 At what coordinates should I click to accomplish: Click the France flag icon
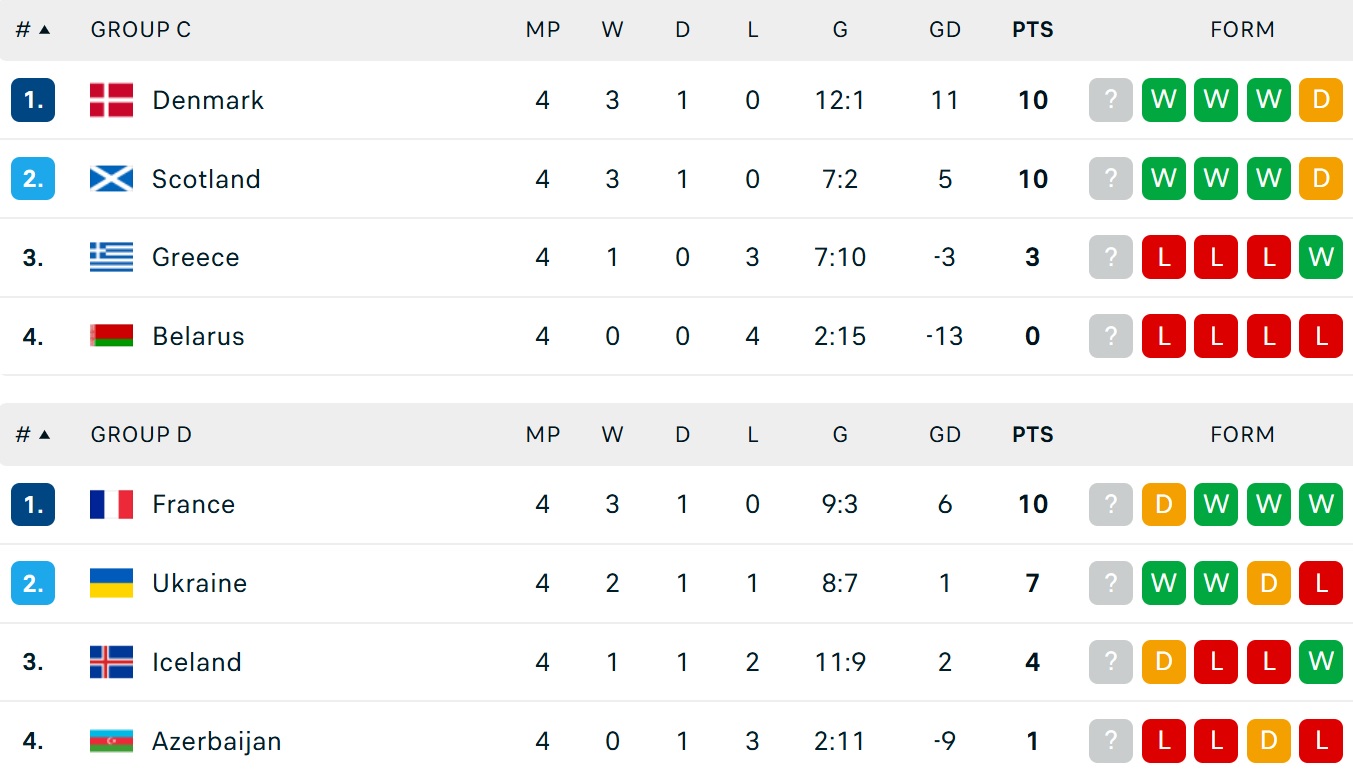[x=111, y=504]
